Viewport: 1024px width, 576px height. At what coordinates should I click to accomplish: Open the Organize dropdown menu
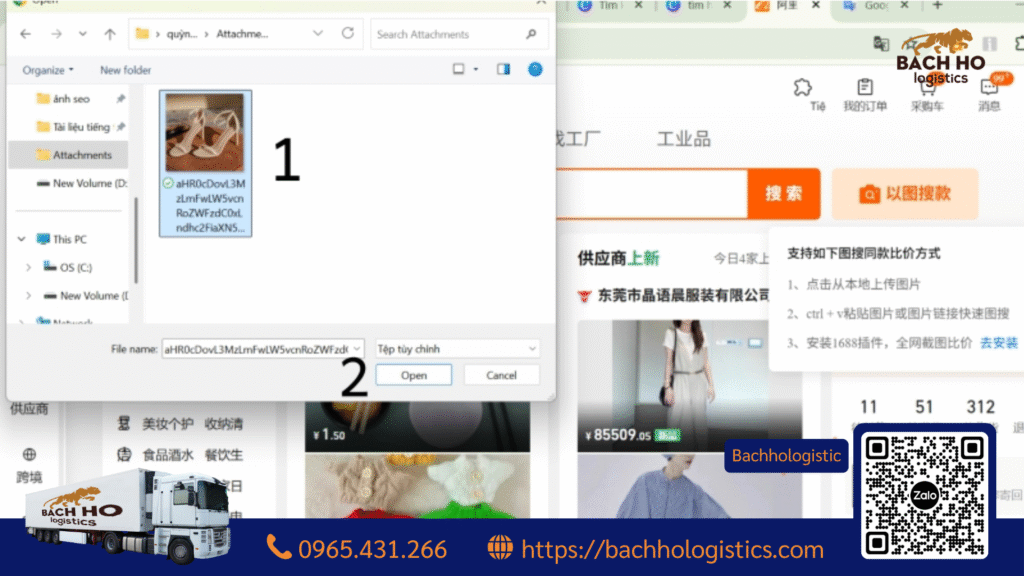(x=48, y=70)
